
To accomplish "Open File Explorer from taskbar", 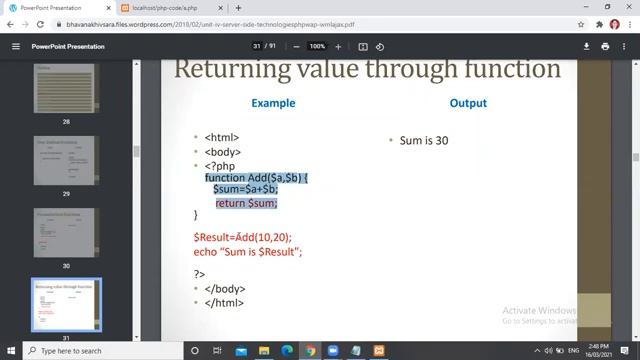I will pyautogui.click(x=264, y=351).
